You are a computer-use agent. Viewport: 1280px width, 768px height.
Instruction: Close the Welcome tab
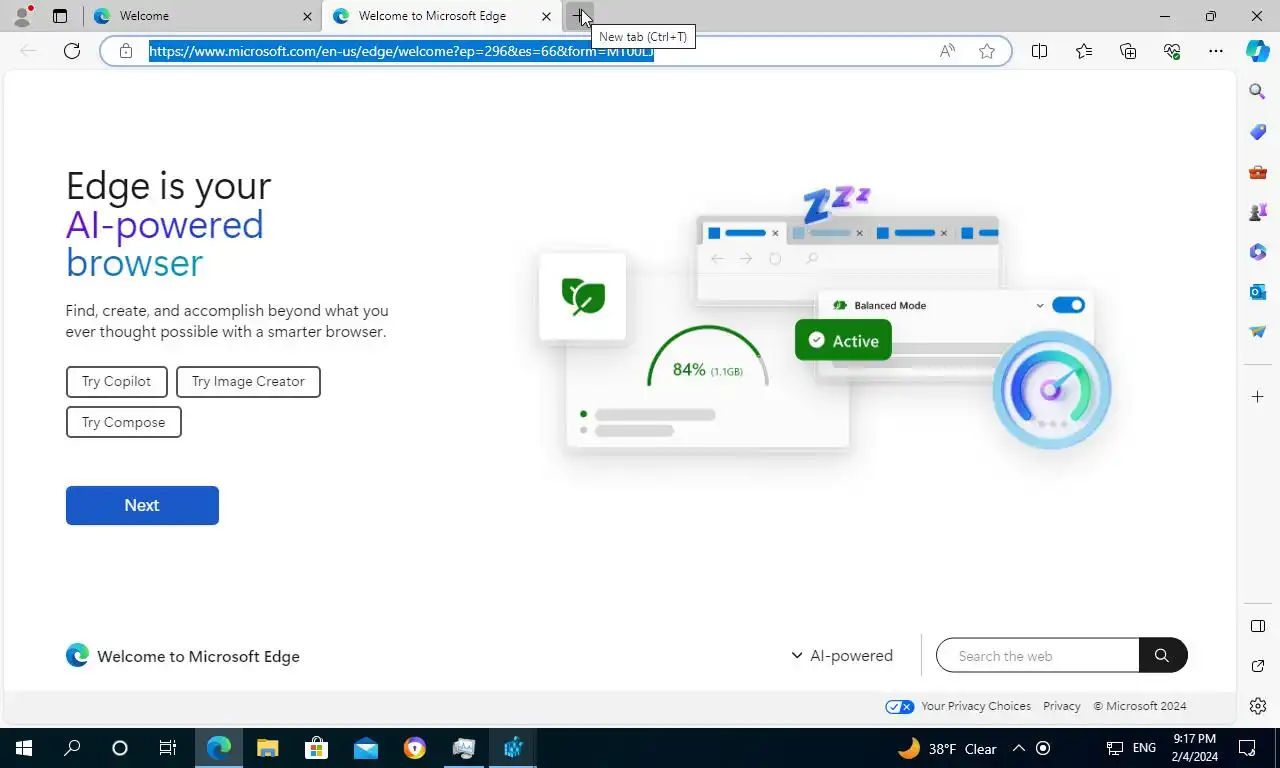point(307,16)
